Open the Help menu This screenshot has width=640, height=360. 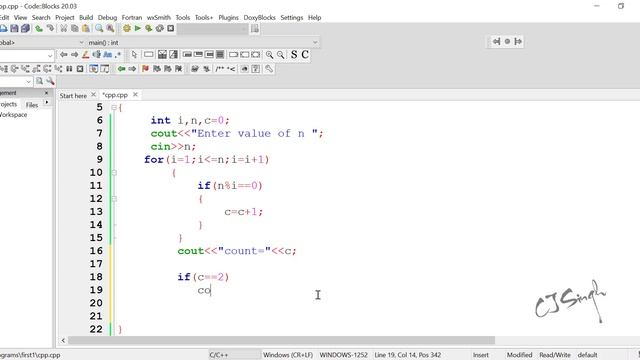315,18
